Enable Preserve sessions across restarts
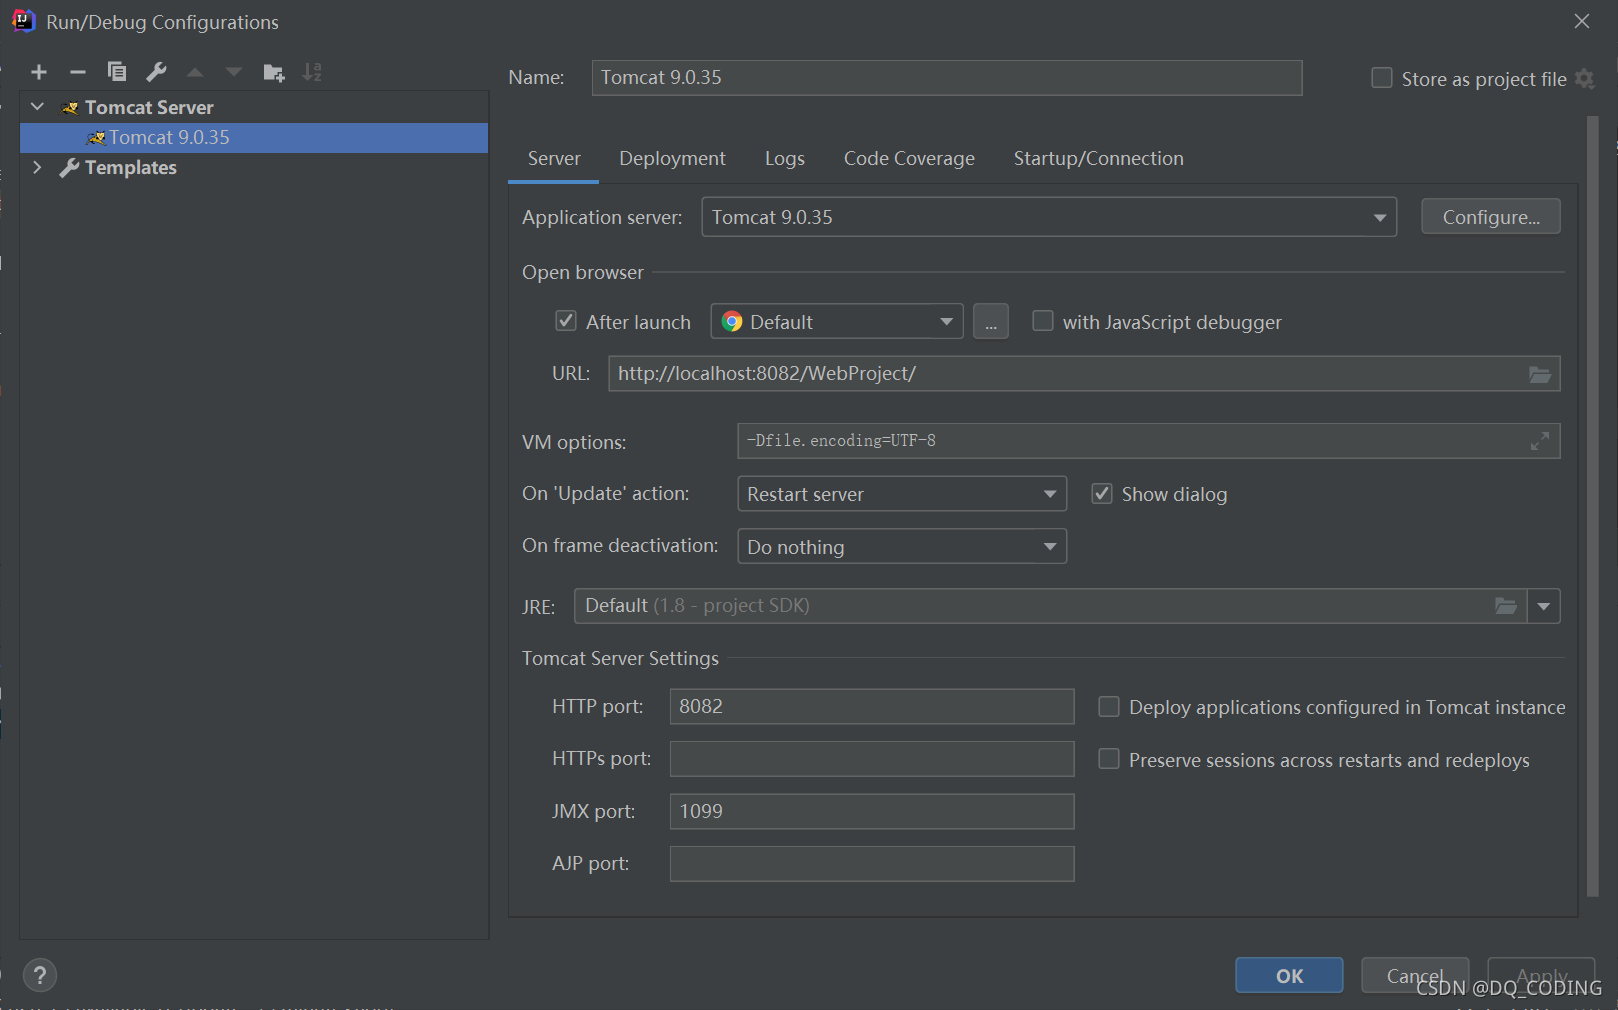 (x=1109, y=760)
